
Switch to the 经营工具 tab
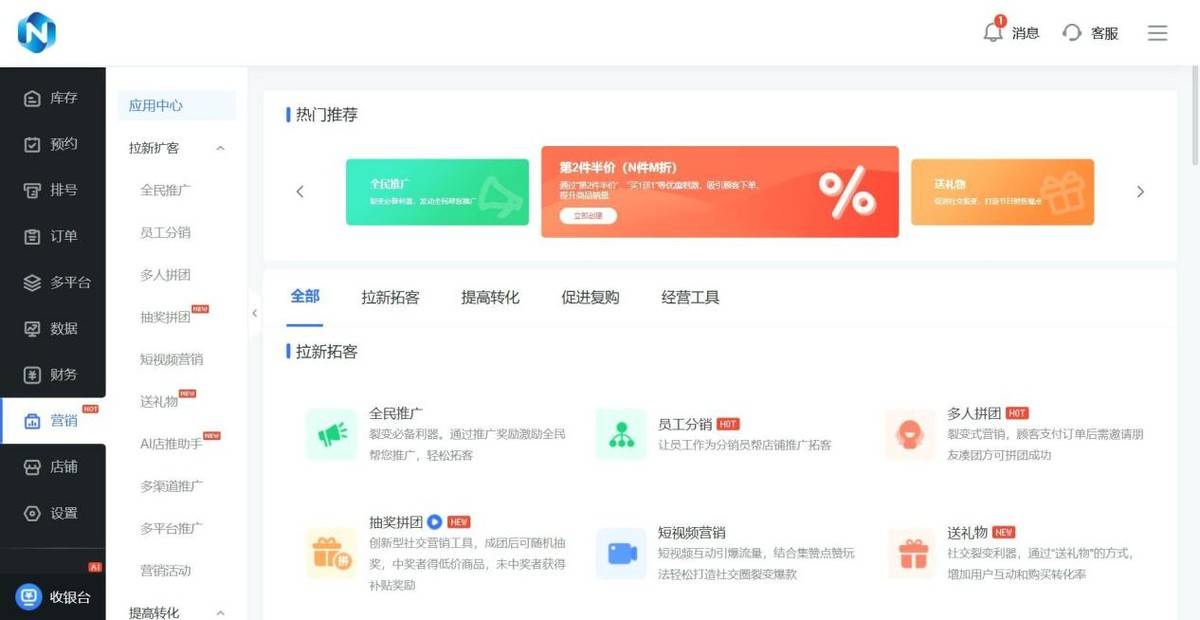click(690, 297)
